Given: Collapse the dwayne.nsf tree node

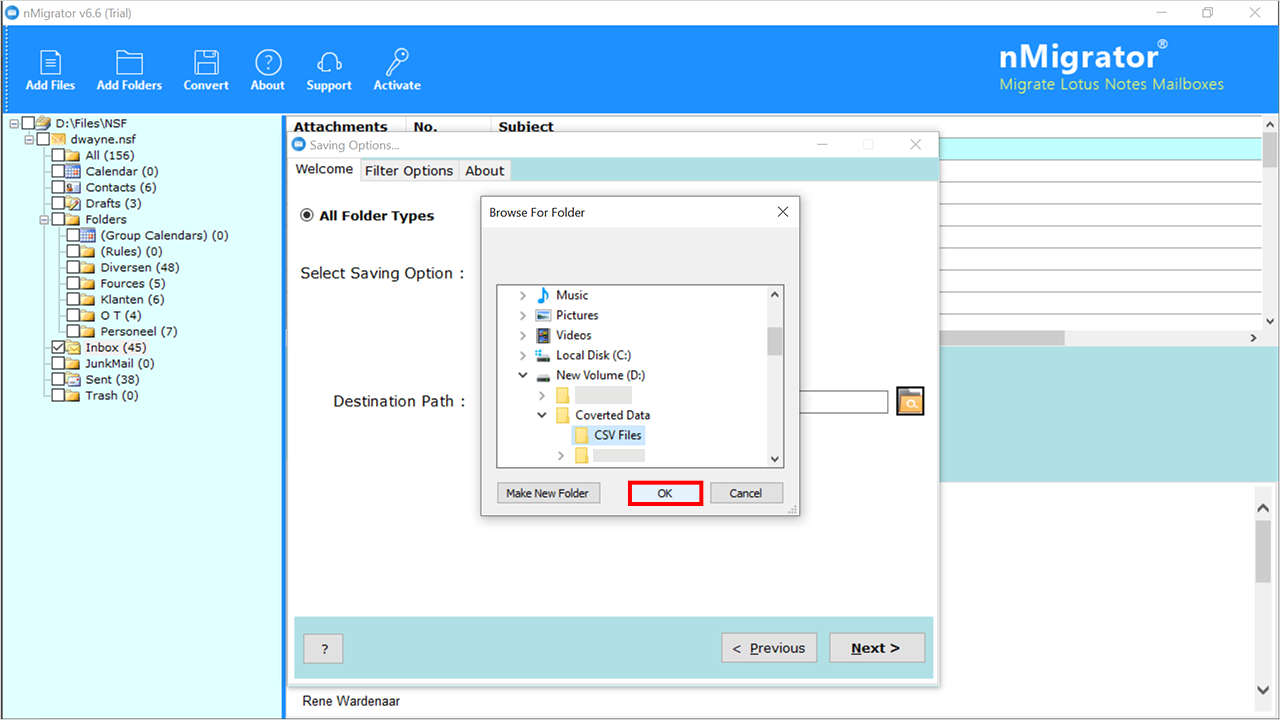Looking at the screenshot, I should pos(29,139).
